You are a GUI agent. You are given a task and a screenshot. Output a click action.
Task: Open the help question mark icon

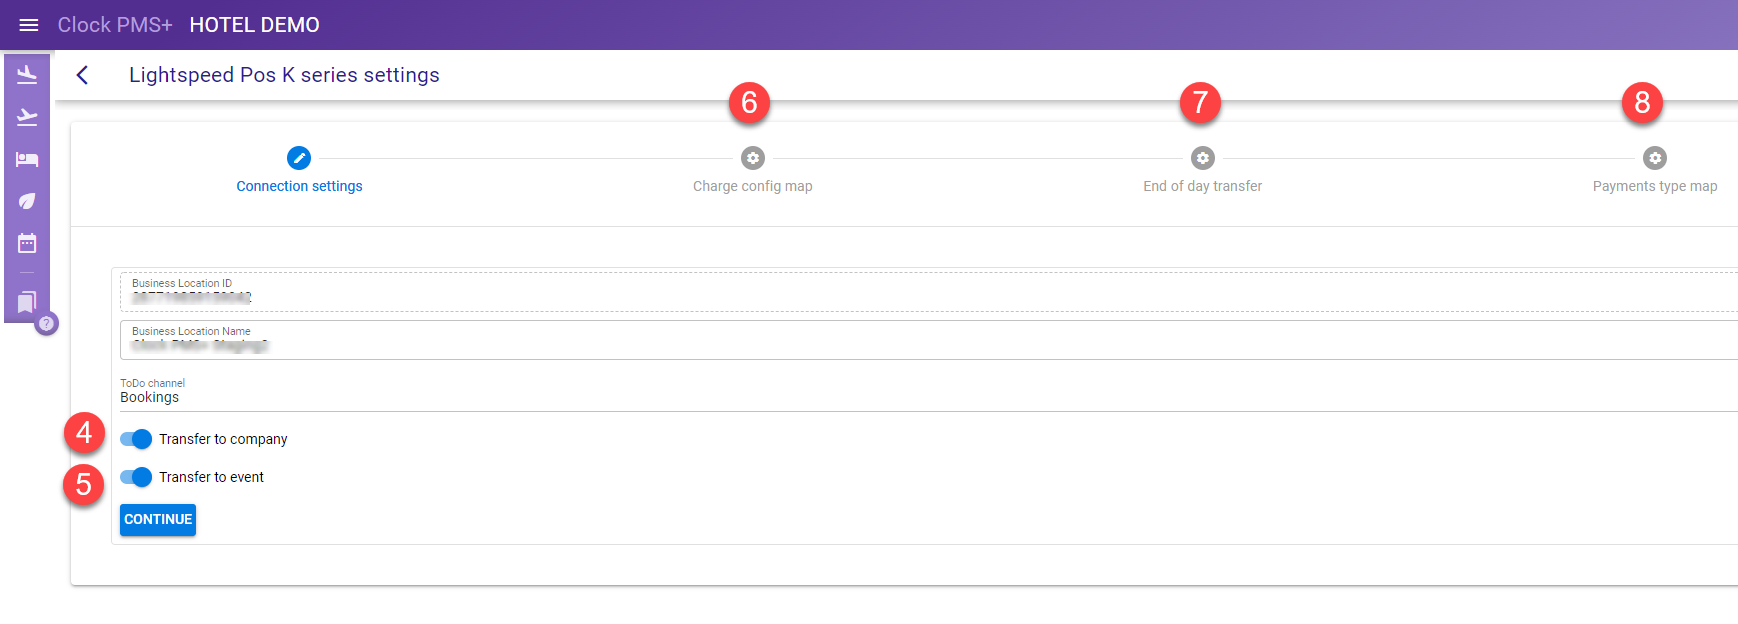pyautogui.click(x=46, y=323)
